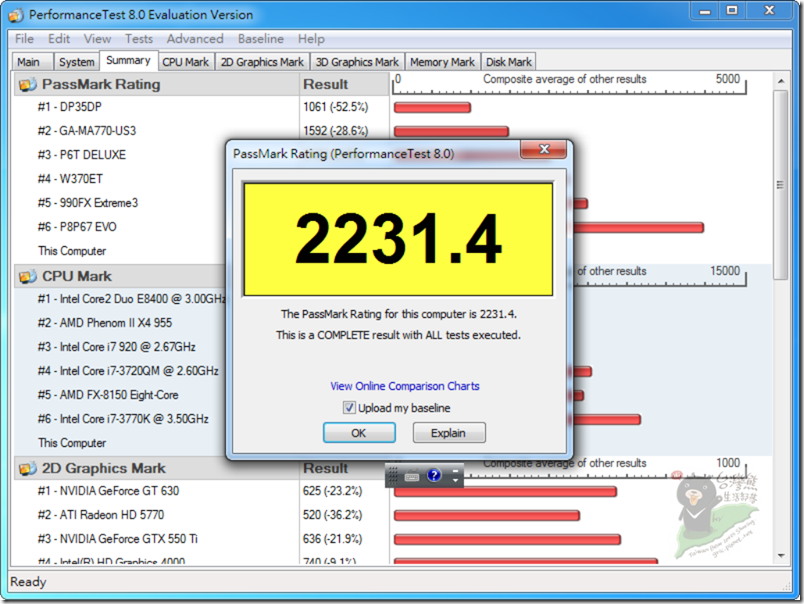The width and height of the screenshot is (804, 604).
Task: Switch to the CPU Mark tab
Action: click(x=186, y=62)
